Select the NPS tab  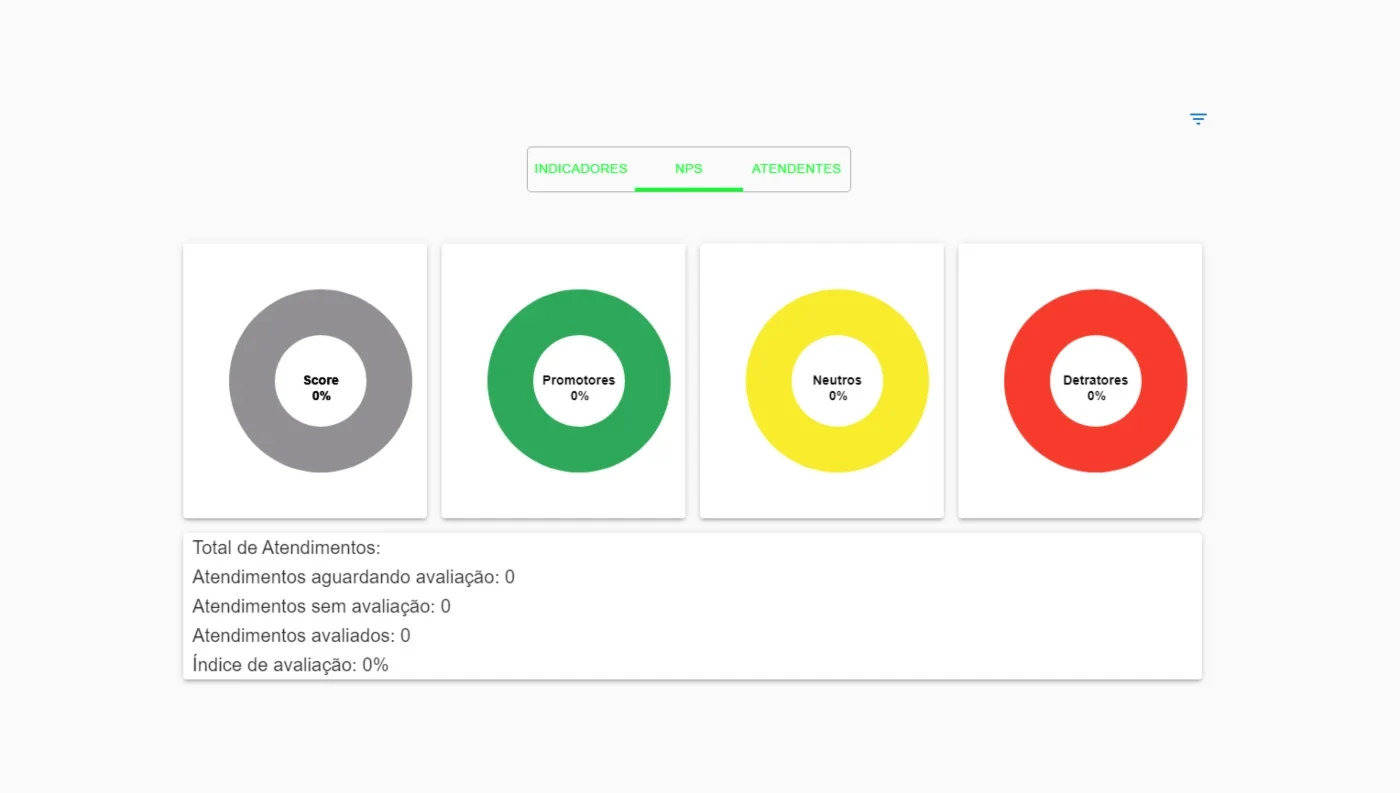click(x=689, y=169)
